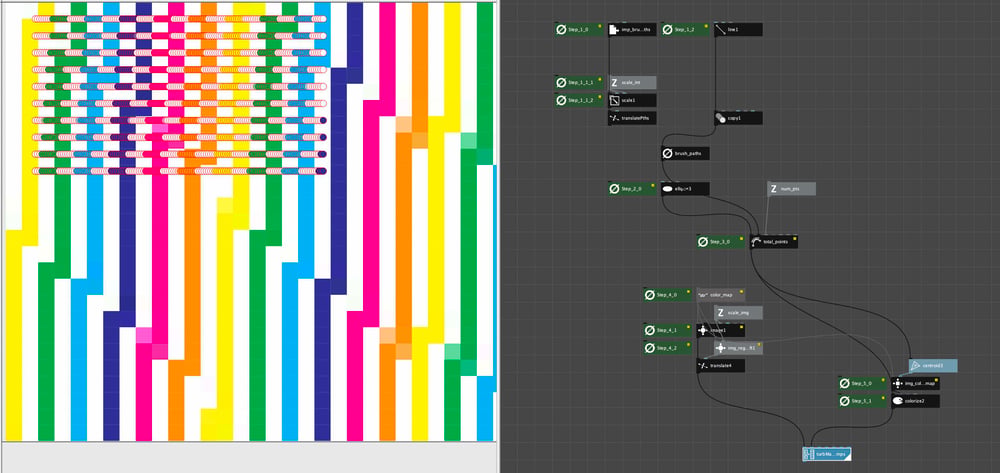
Task: Select the Step_1_0 null node
Action: pos(578,29)
